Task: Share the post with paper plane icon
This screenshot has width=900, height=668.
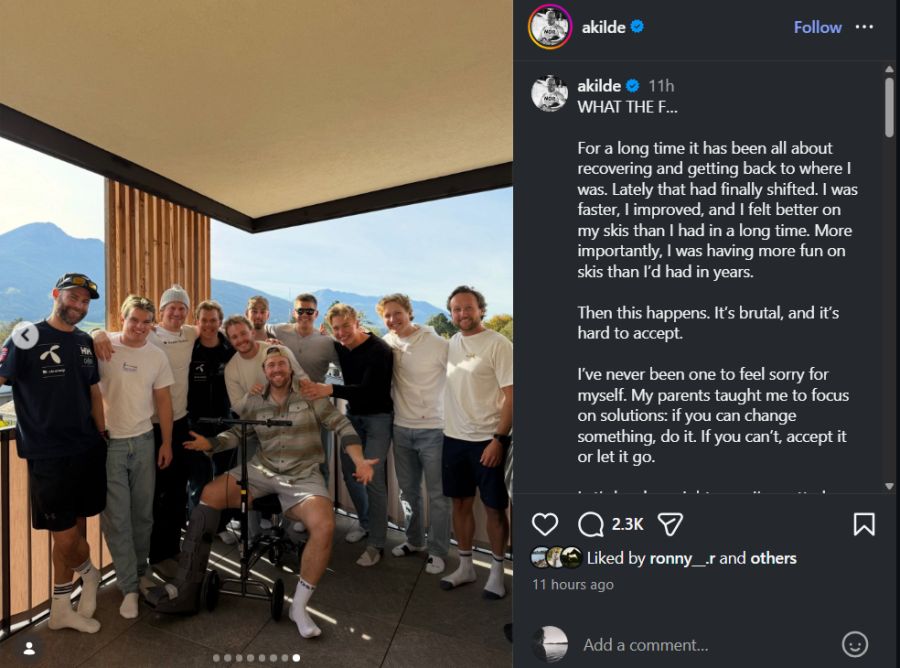Action: (x=670, y=524)
